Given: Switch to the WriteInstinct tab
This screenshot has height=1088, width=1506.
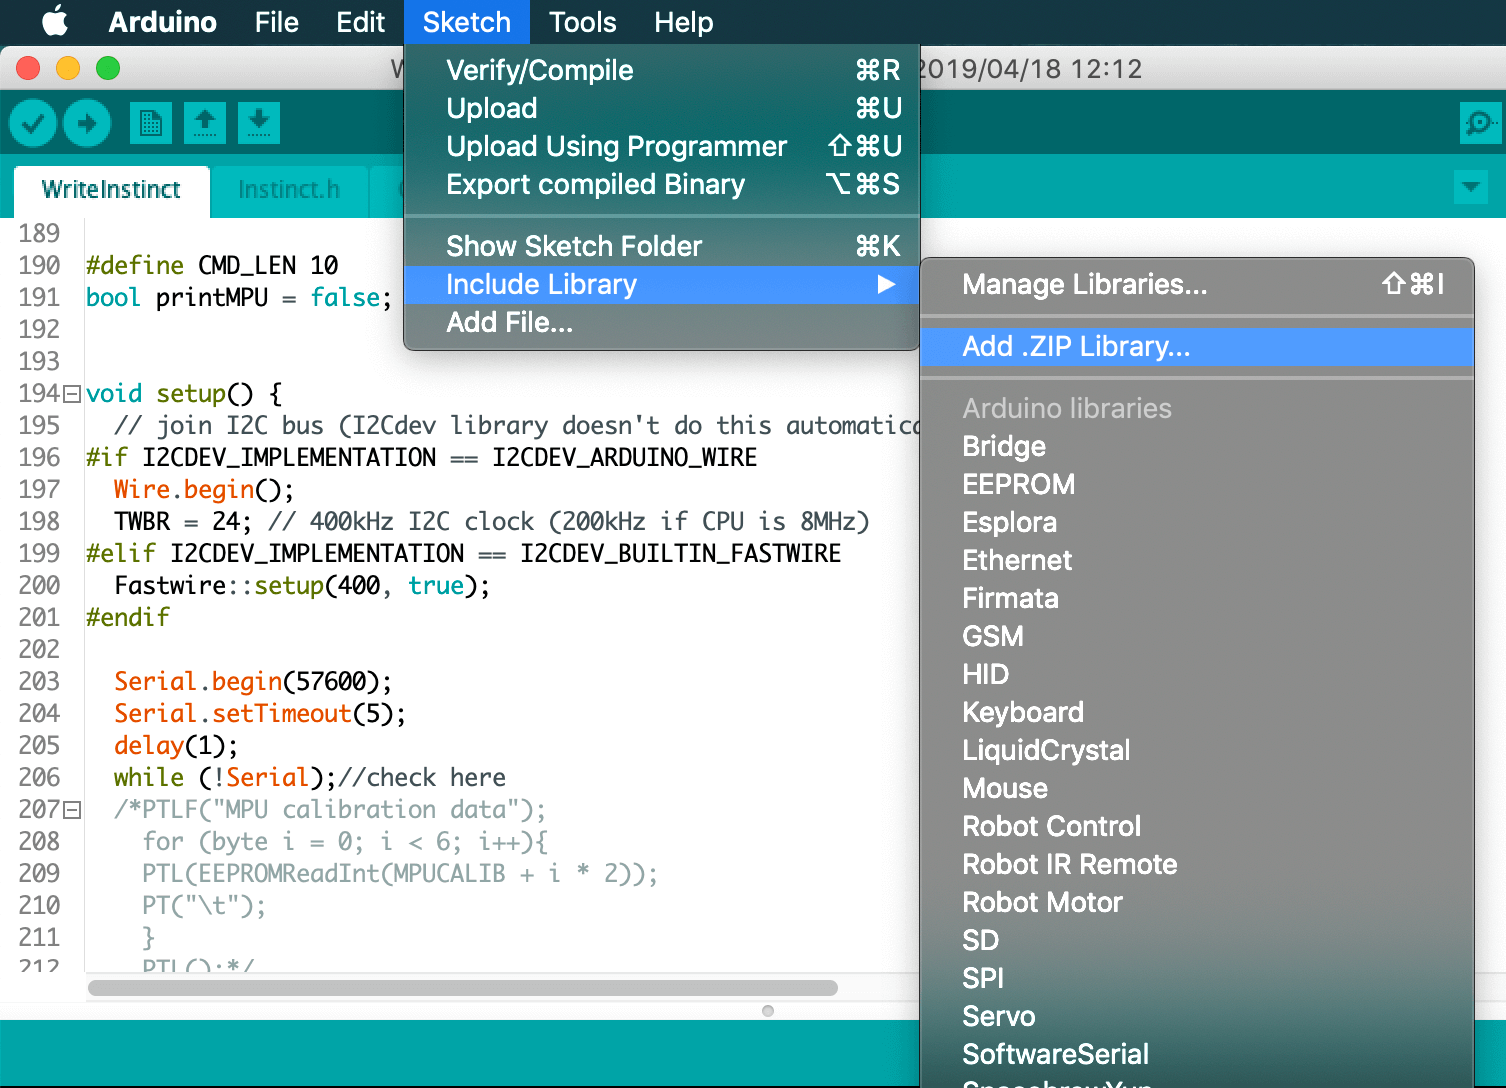Looking at the screenshot, I should tap(111, 190).
